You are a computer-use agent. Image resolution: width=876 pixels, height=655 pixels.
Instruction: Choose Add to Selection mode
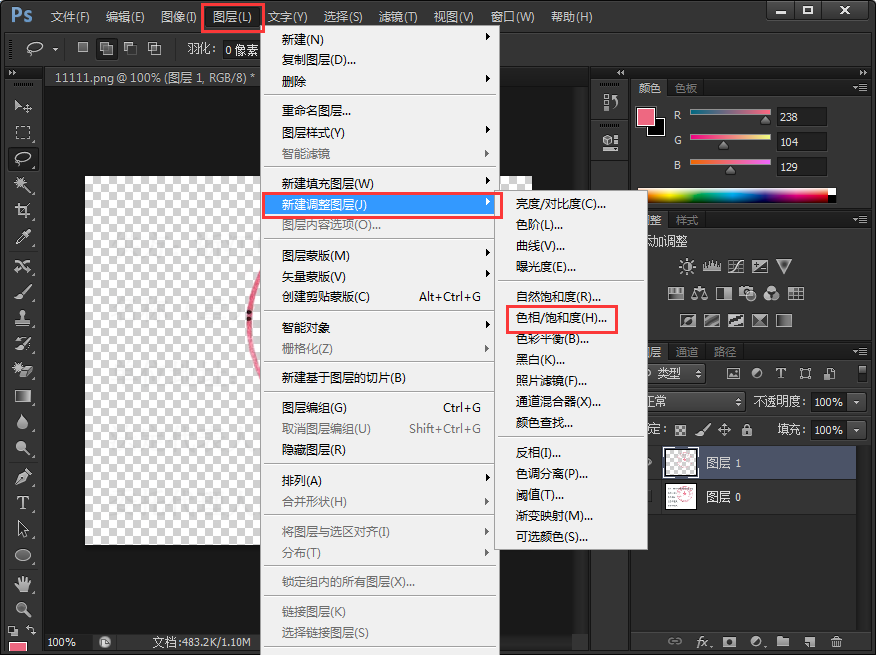pyautogui.click(x=106, y=49)
